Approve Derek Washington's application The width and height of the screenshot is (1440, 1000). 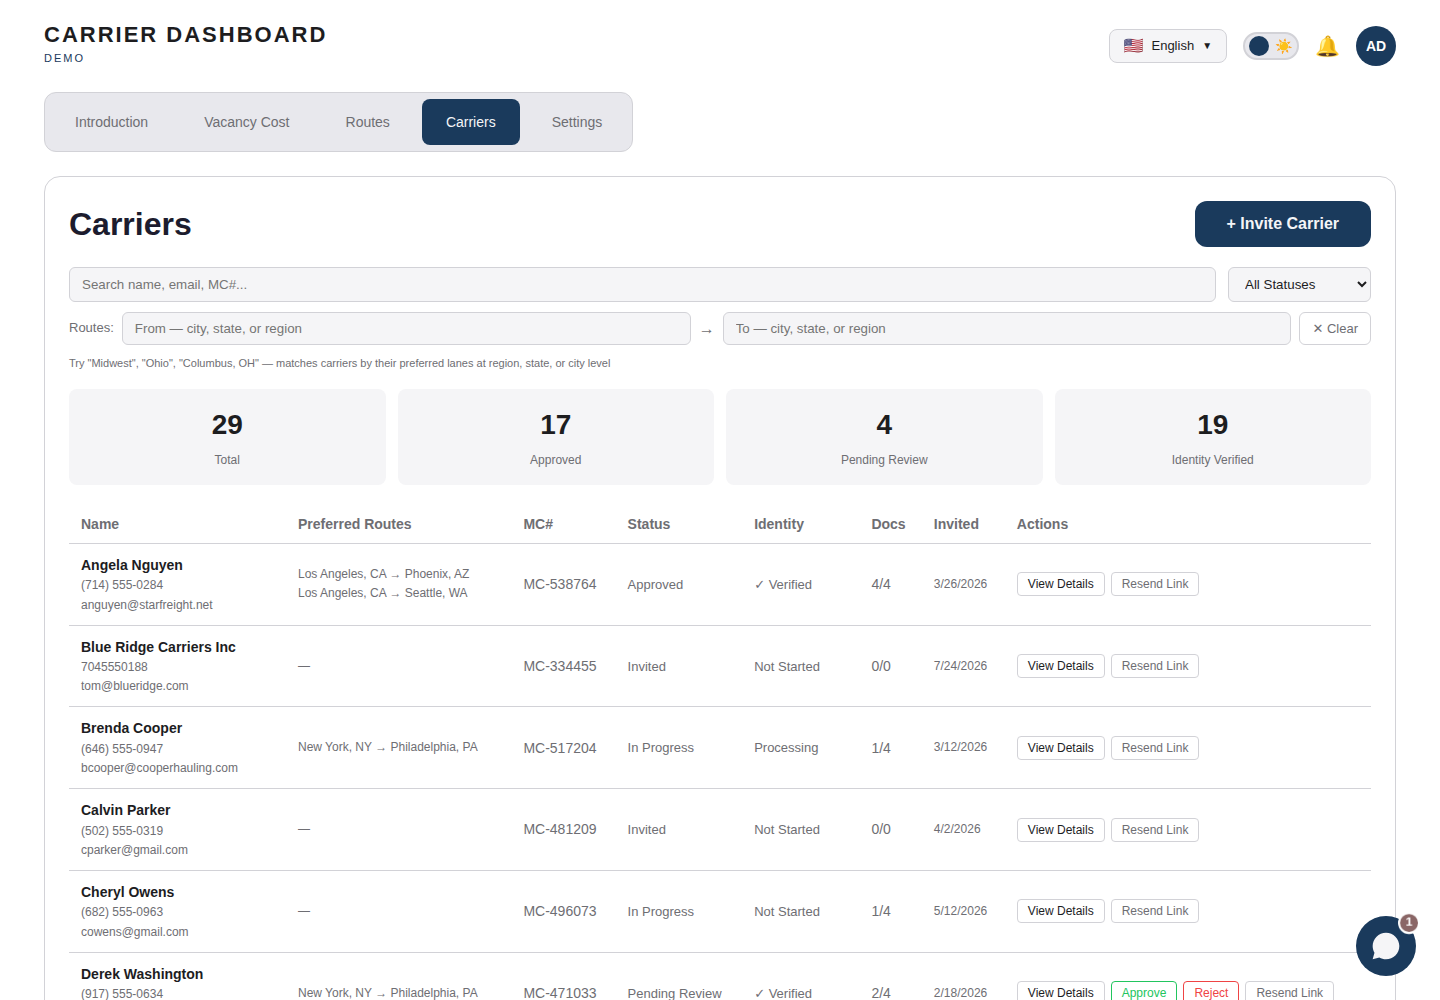coord(1144,992)
